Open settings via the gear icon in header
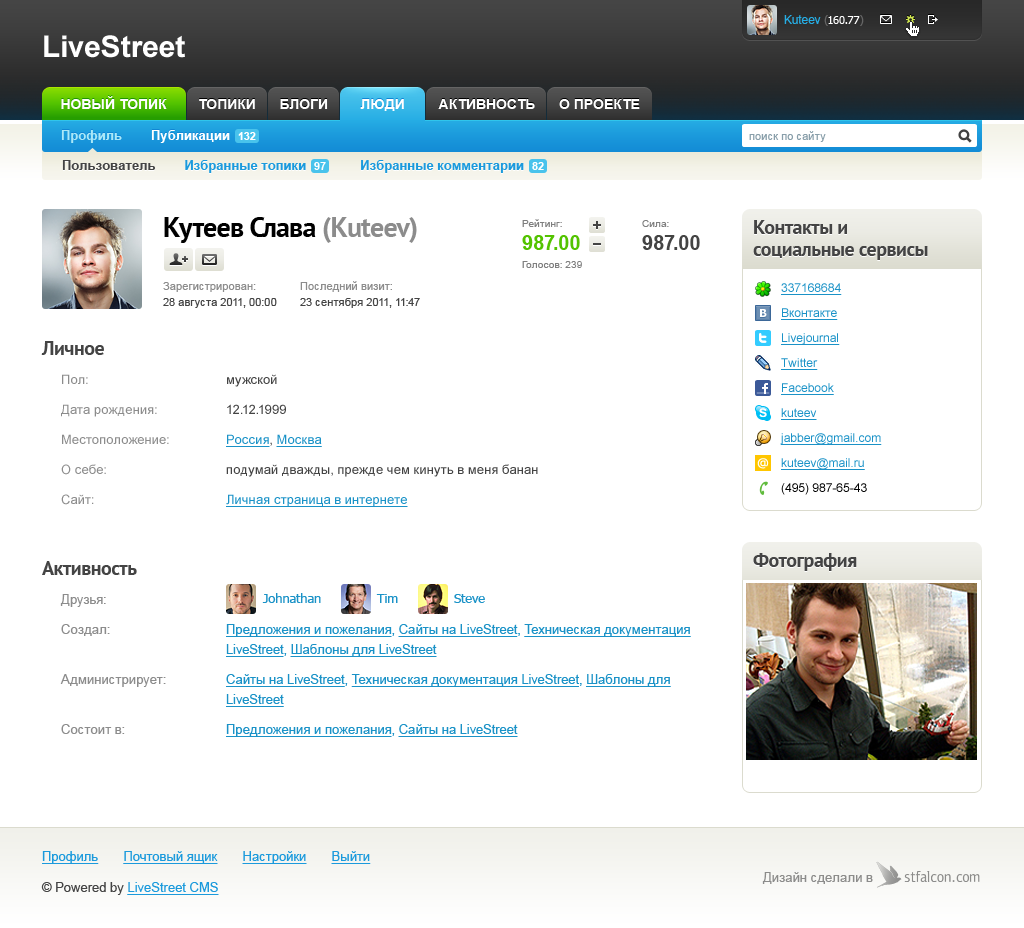This screenshot has width=1024, height=928. 910,20
